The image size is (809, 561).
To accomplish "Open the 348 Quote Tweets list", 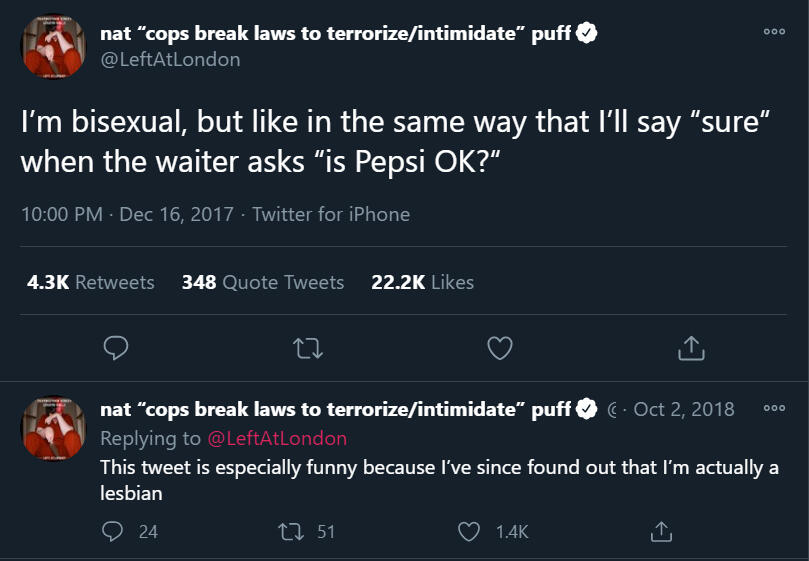I will coord(262,283).
